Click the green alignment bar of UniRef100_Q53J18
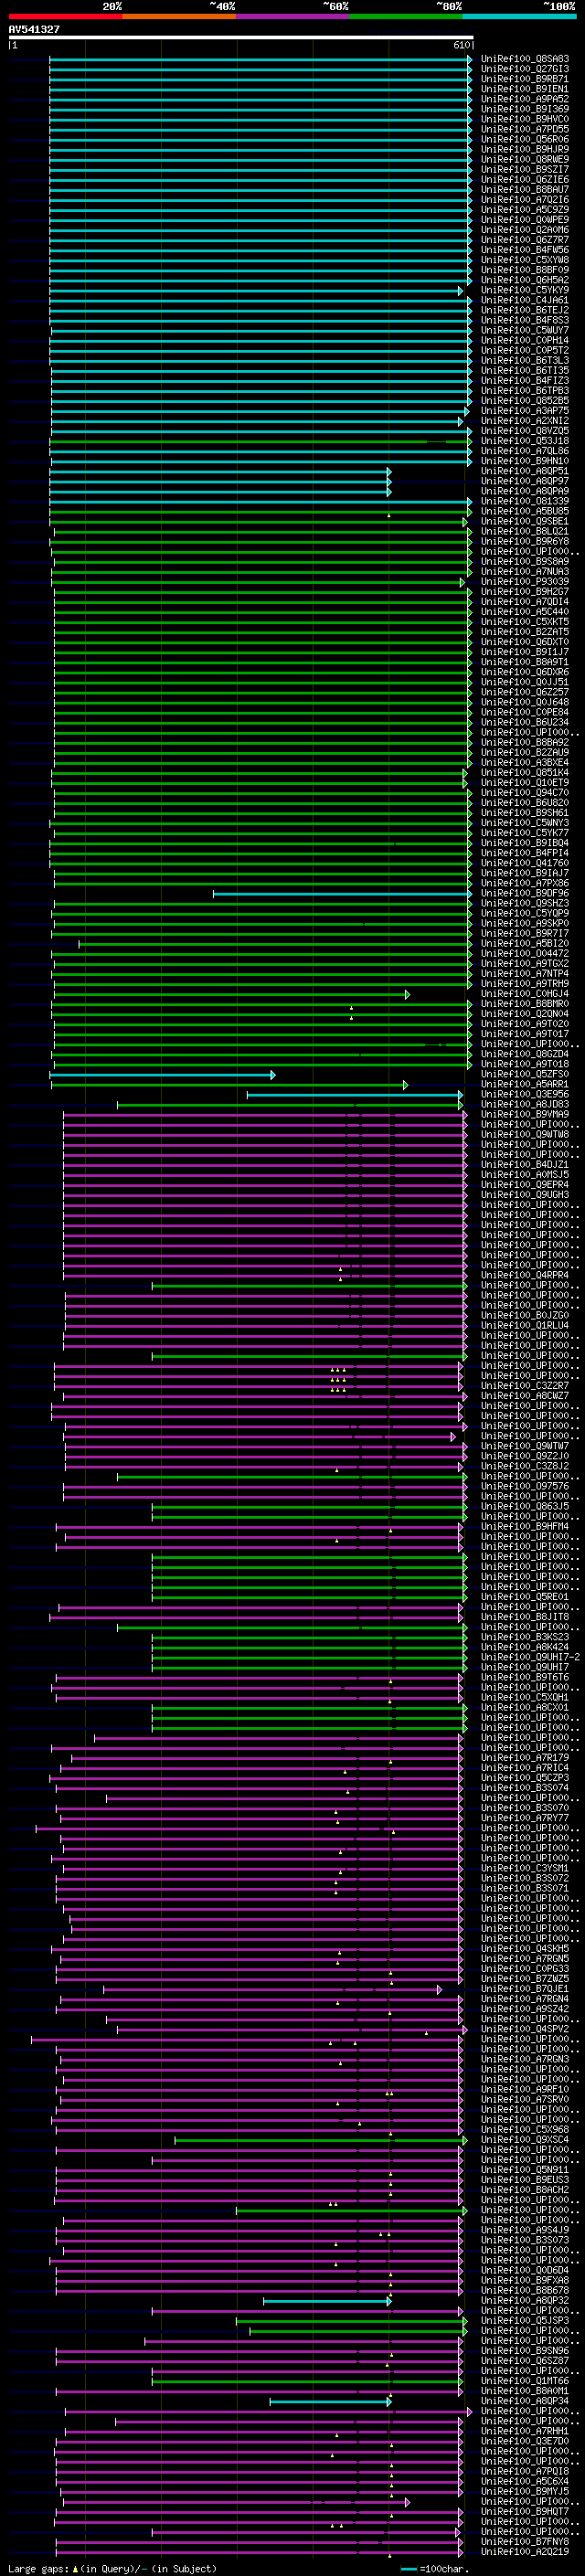 260,441
